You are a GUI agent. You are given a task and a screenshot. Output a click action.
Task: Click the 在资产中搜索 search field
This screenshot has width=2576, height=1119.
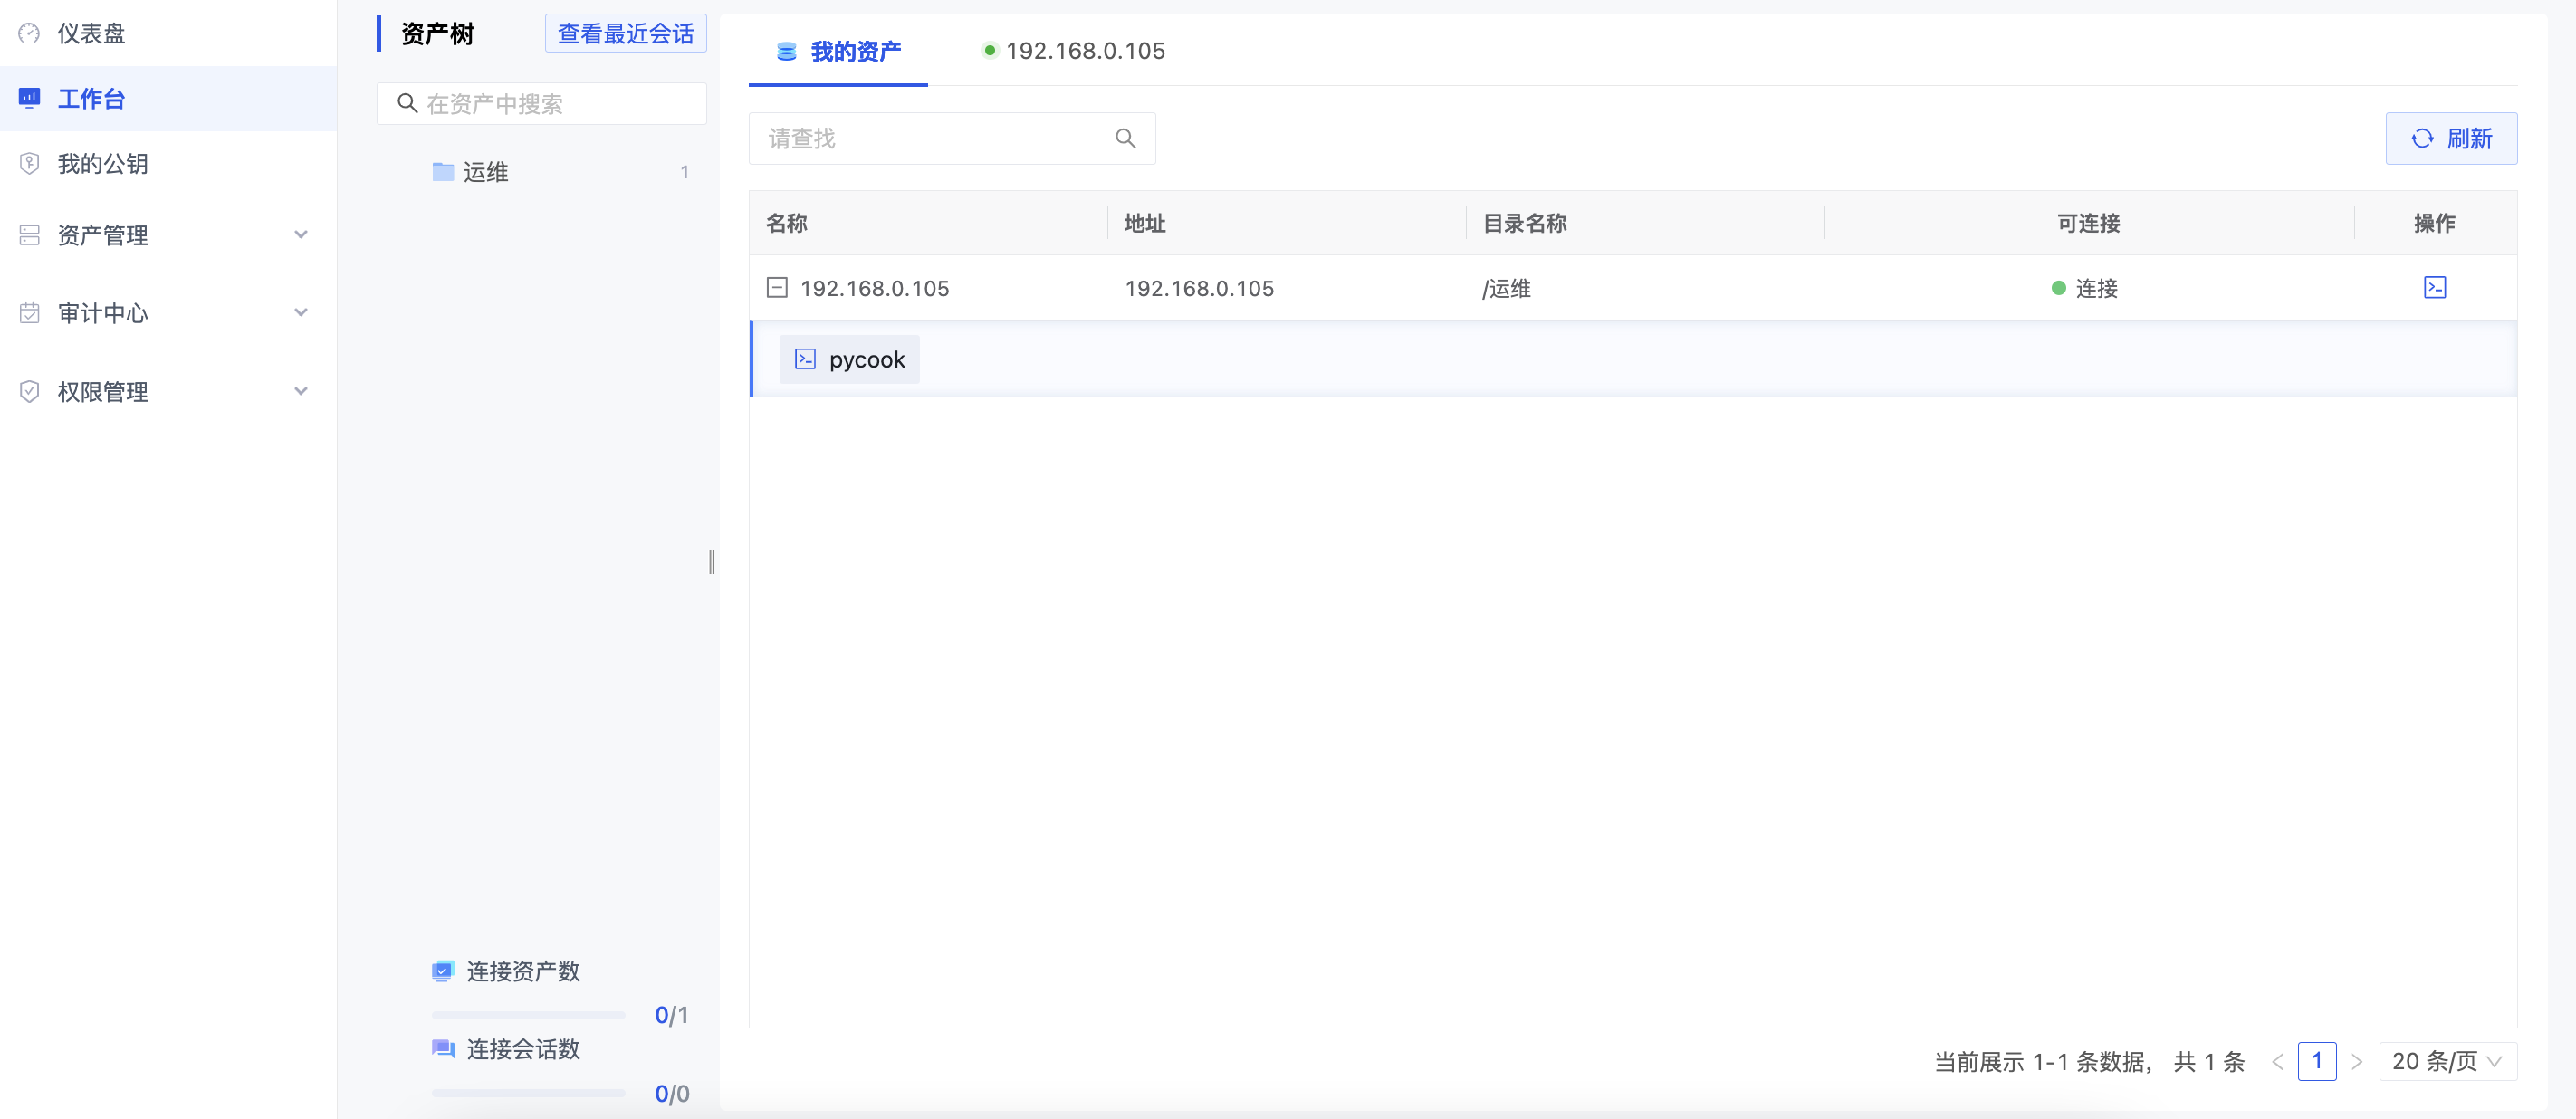tap(555, 104)
